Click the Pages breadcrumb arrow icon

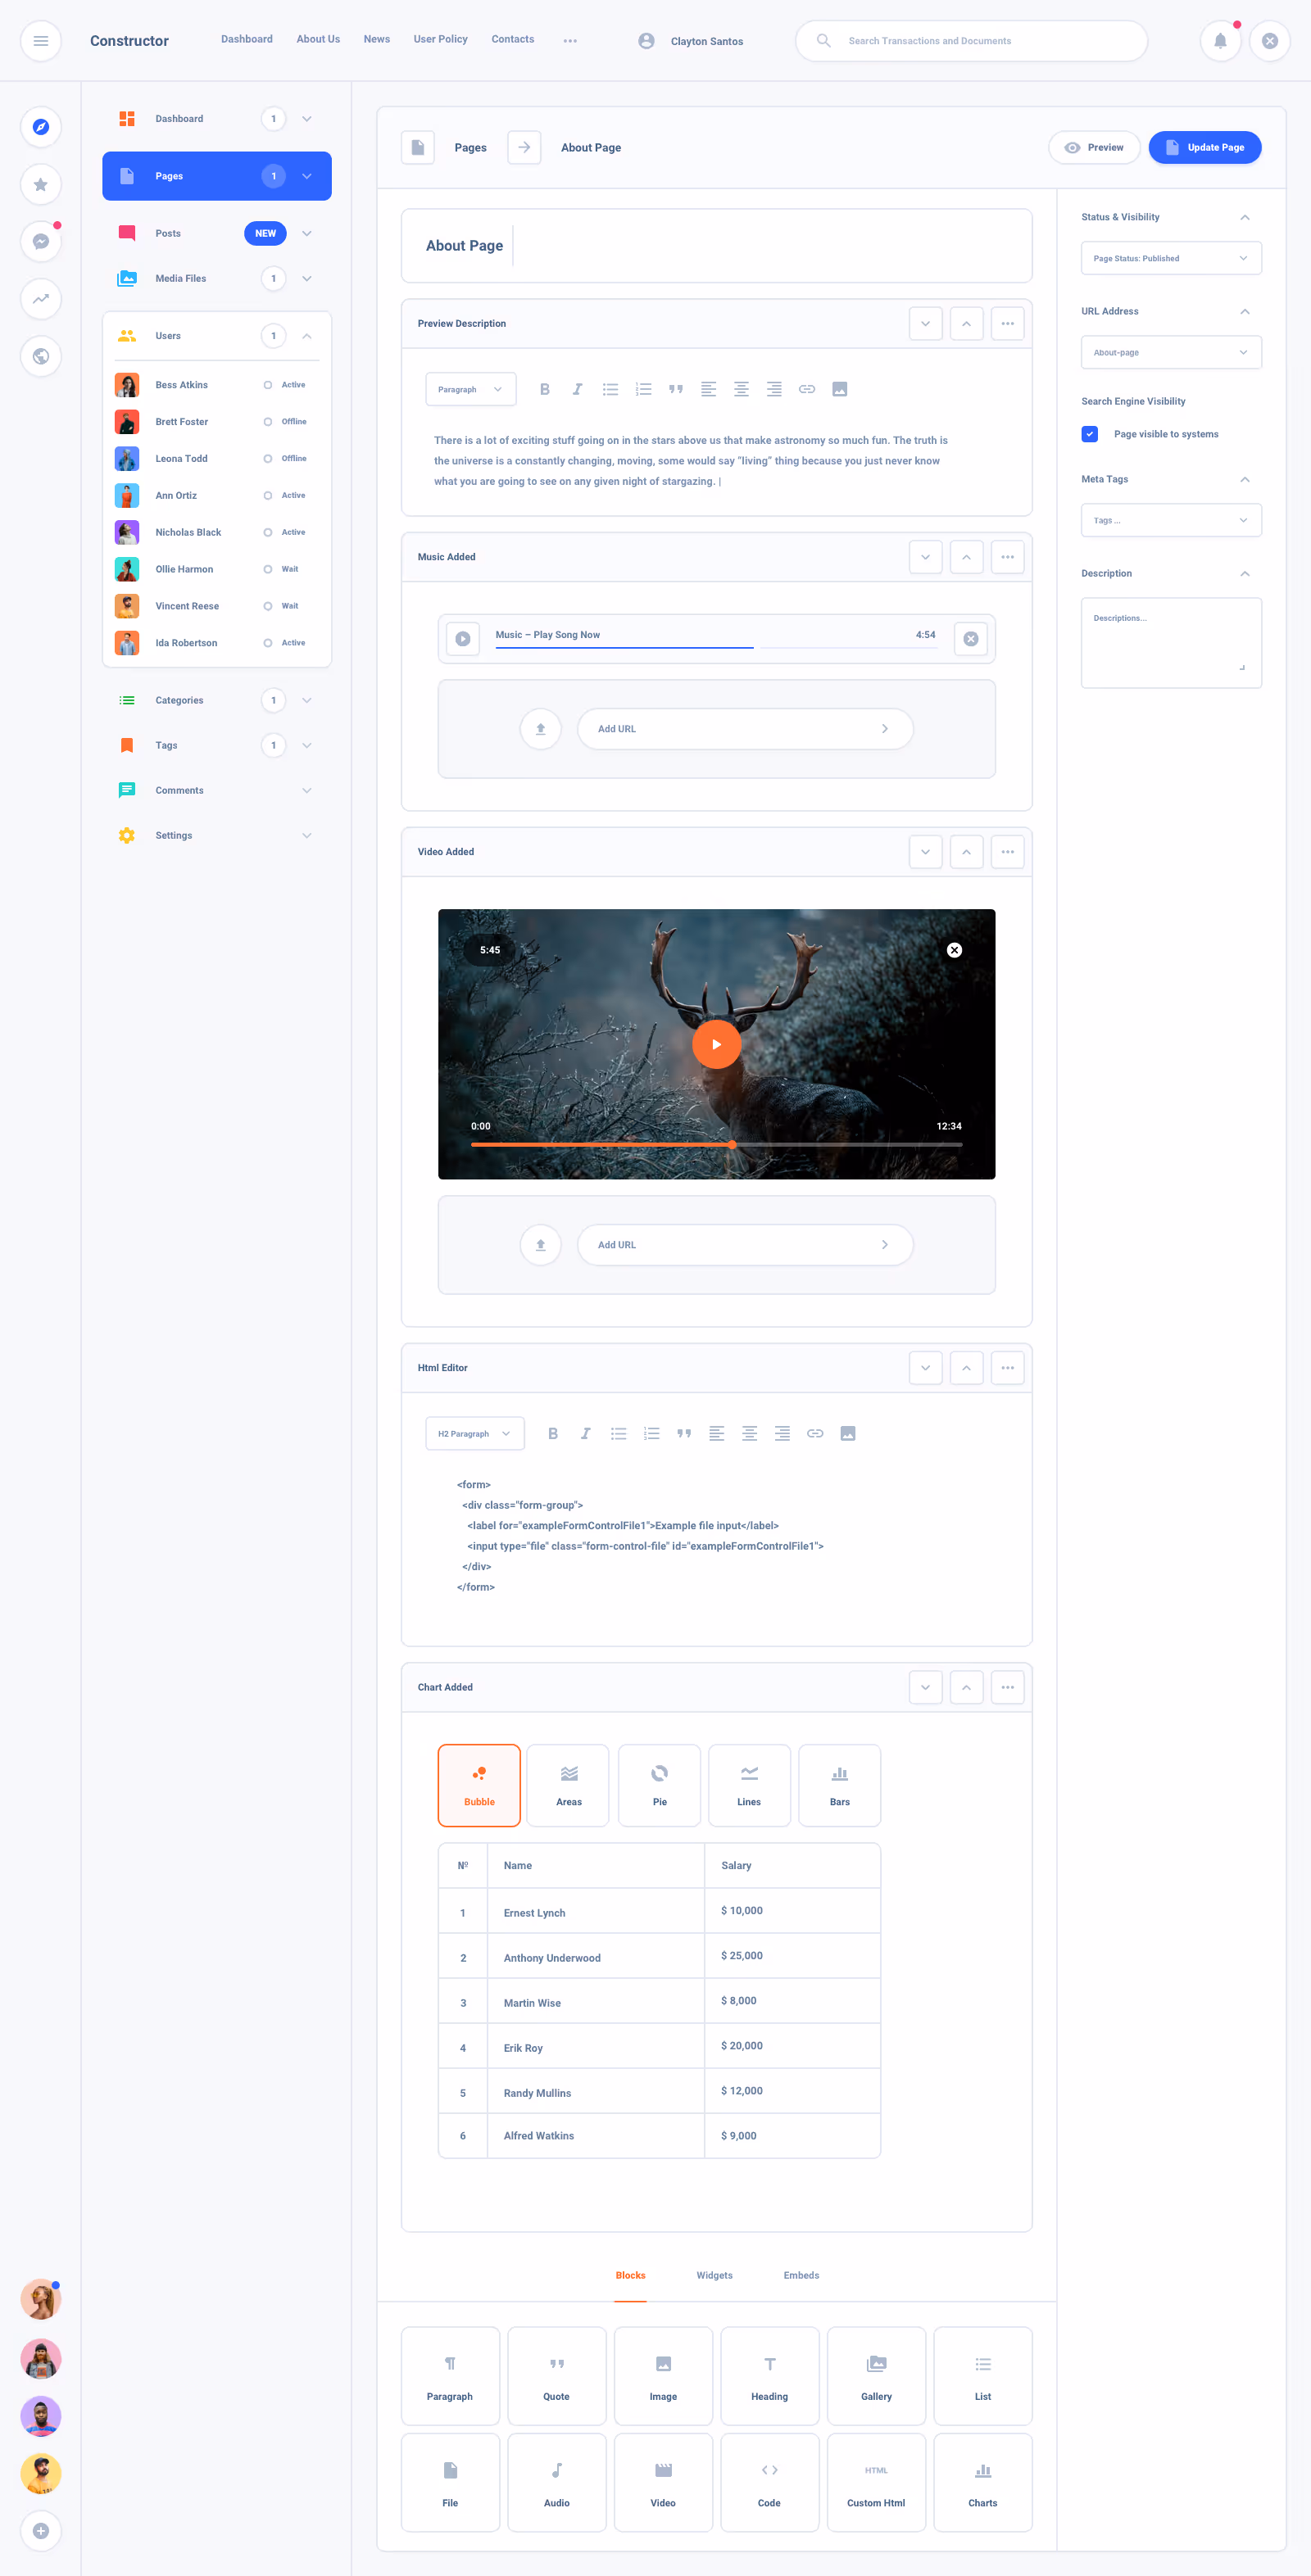coord(524,147)
